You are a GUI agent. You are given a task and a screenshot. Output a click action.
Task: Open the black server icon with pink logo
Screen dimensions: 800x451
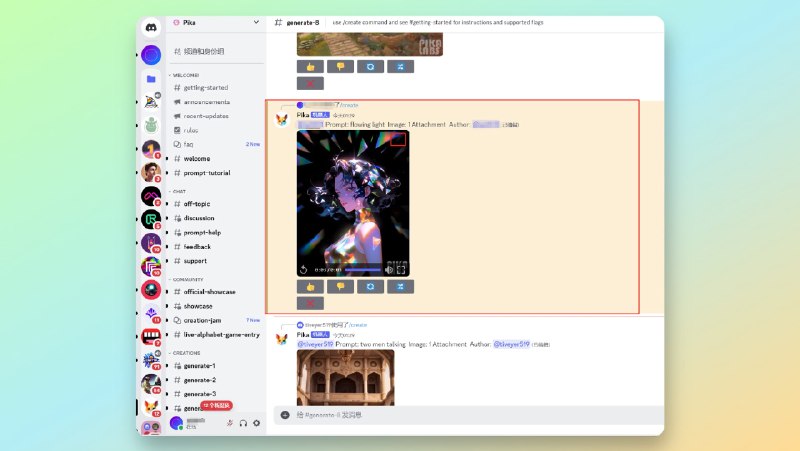pyautogui.click(x=151, y=196)
